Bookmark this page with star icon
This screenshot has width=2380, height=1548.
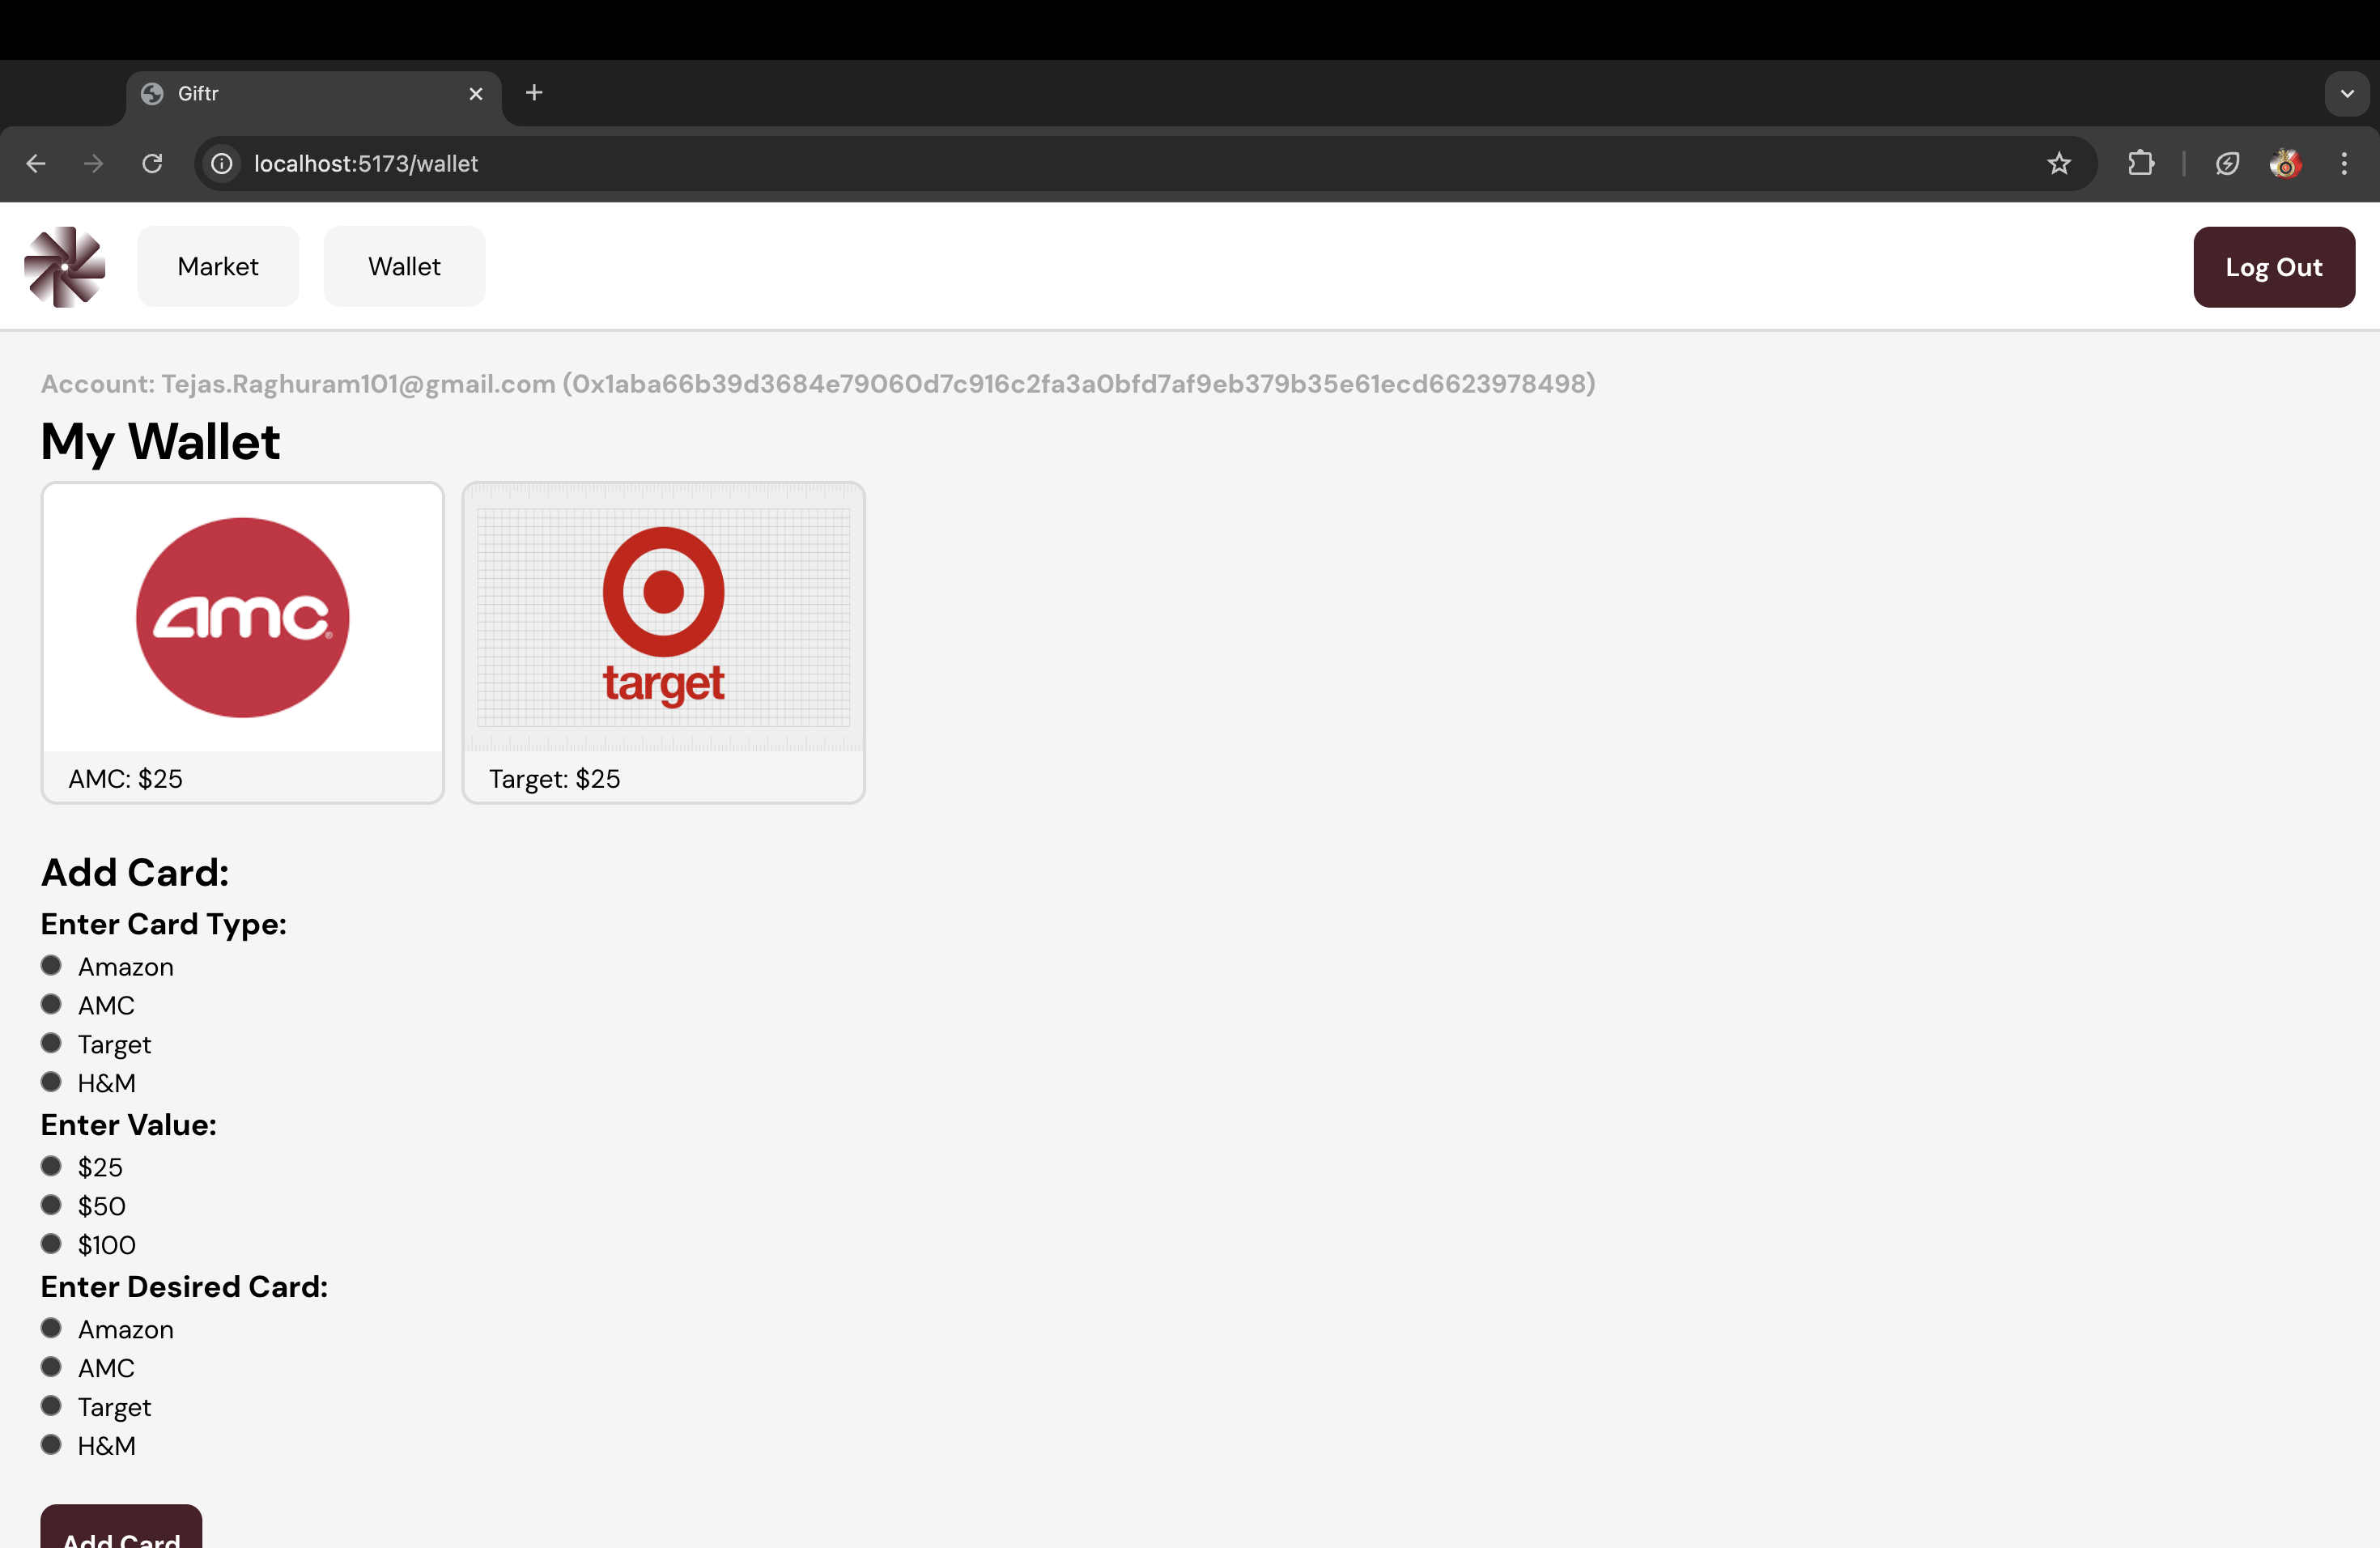2058,163
